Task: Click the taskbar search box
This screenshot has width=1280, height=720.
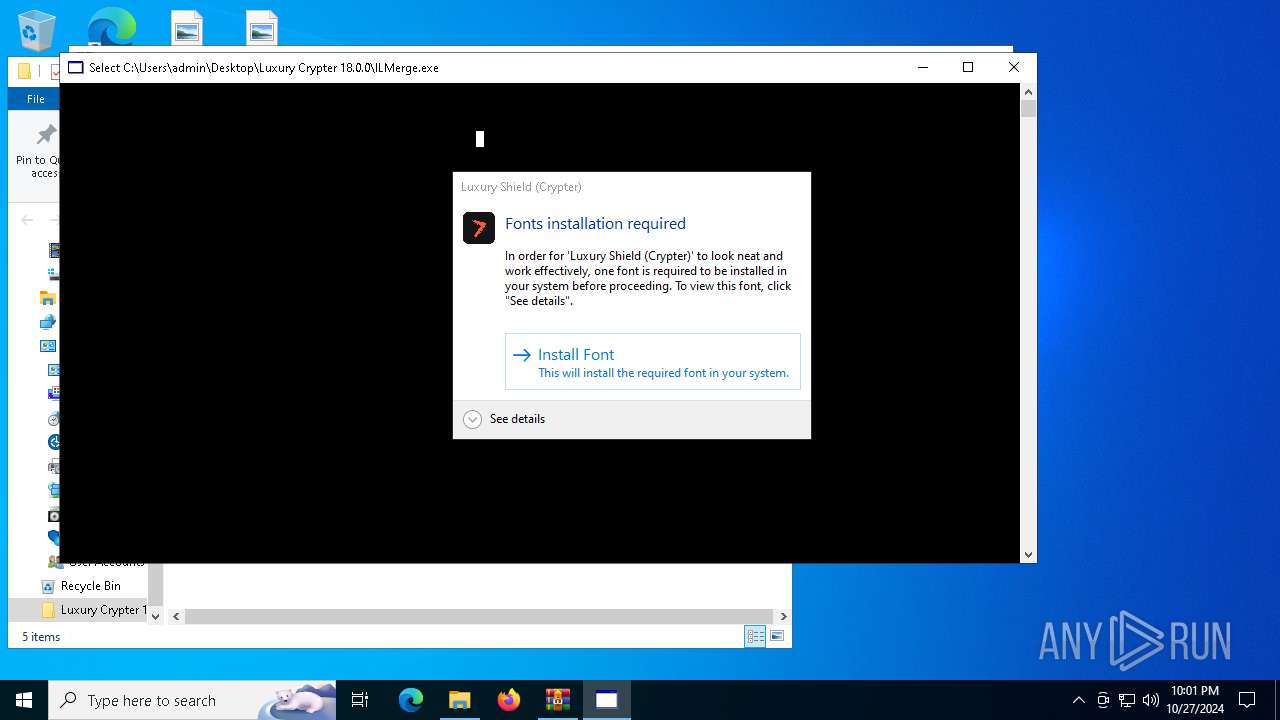Action: click(192, 700)
